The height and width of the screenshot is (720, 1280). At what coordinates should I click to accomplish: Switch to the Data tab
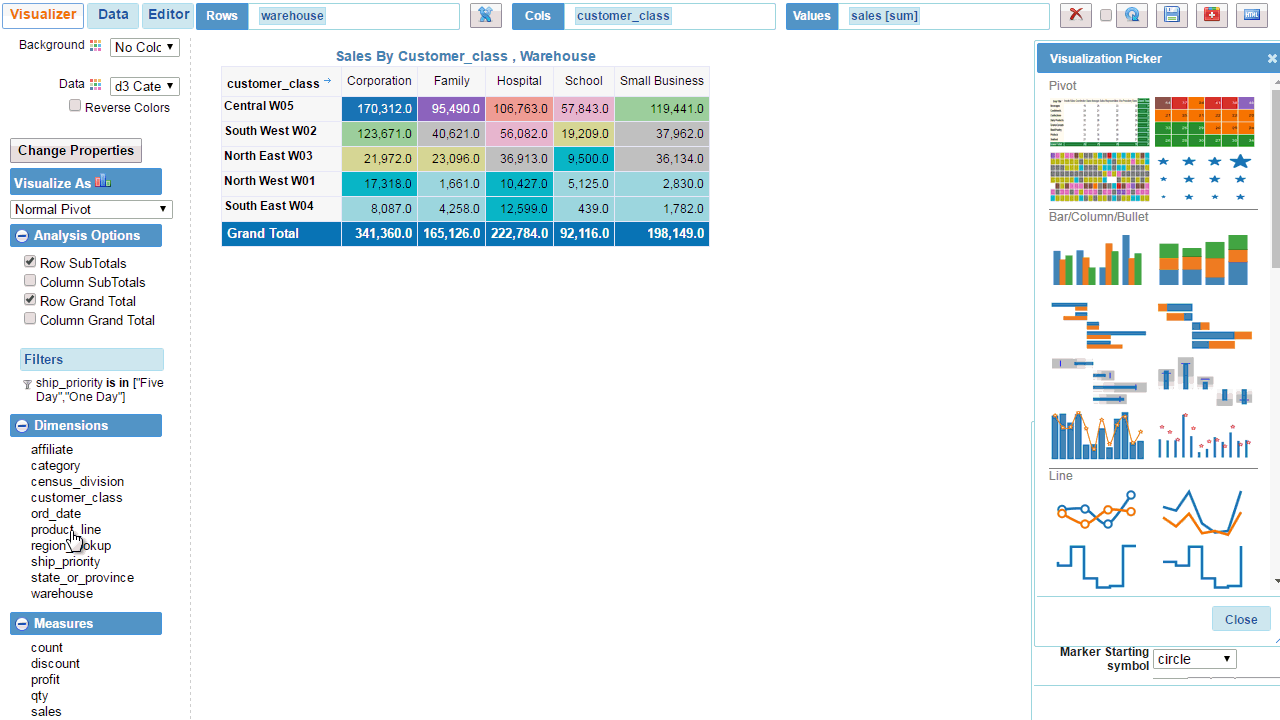click(112, 15)
